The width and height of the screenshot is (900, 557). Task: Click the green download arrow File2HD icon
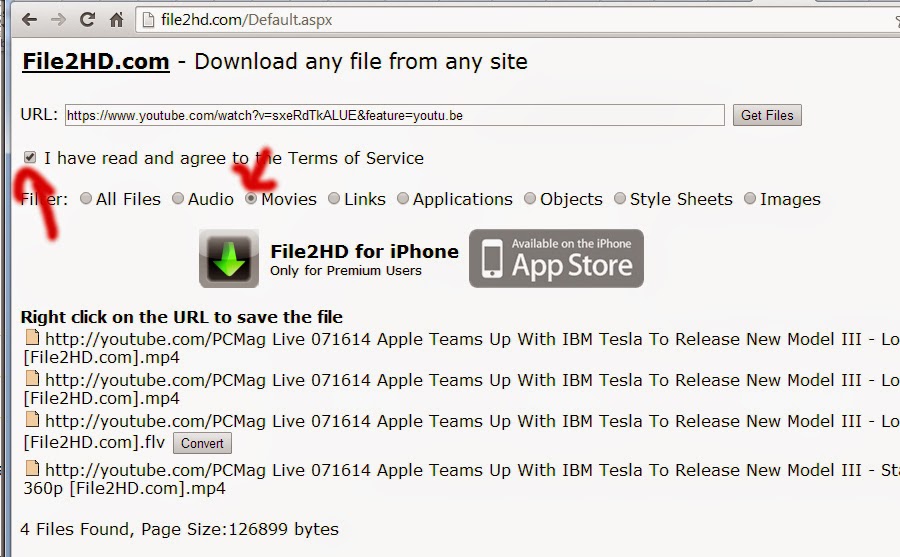[229, 258]
